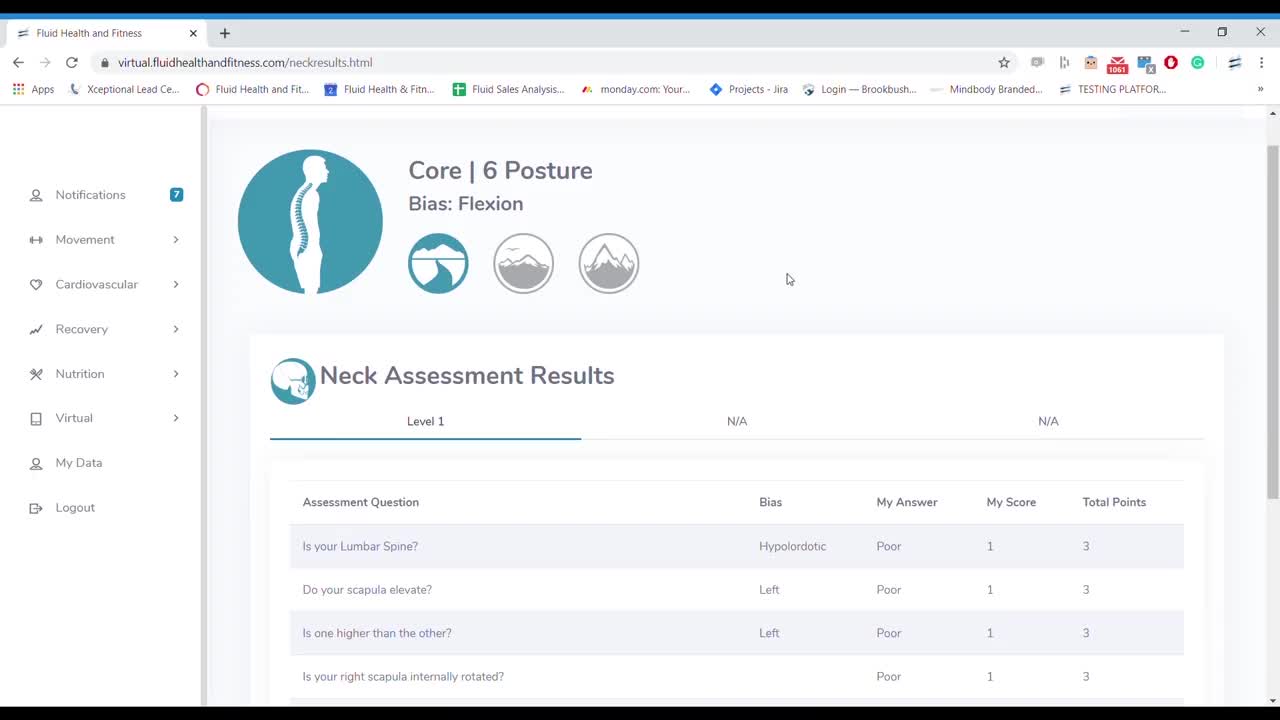Bookmark this page with the star icon

(x=1004, y=62)
